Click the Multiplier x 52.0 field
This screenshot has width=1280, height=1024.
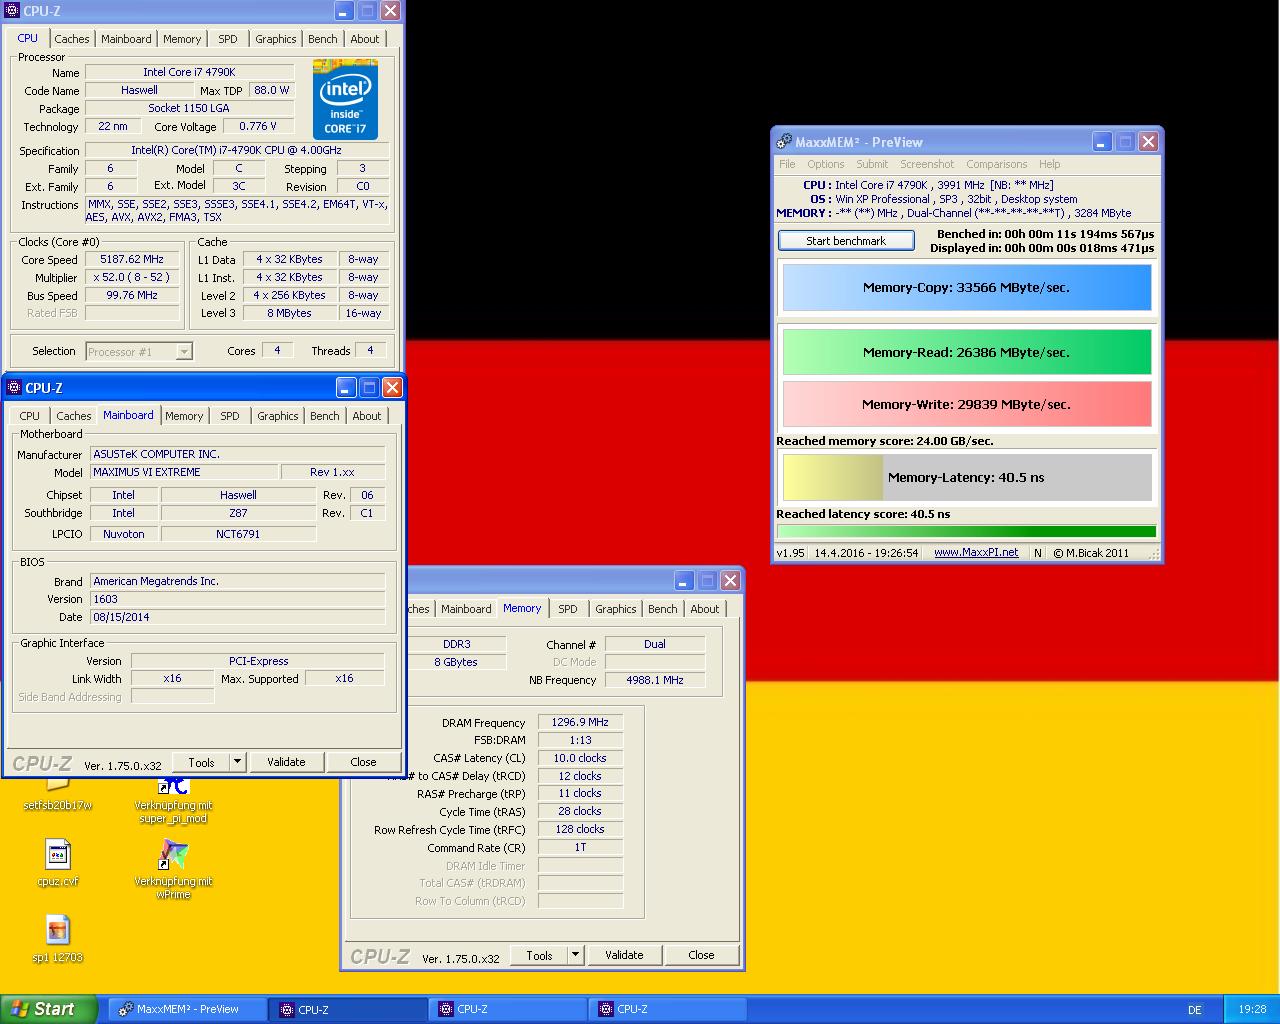click(132, 277)
